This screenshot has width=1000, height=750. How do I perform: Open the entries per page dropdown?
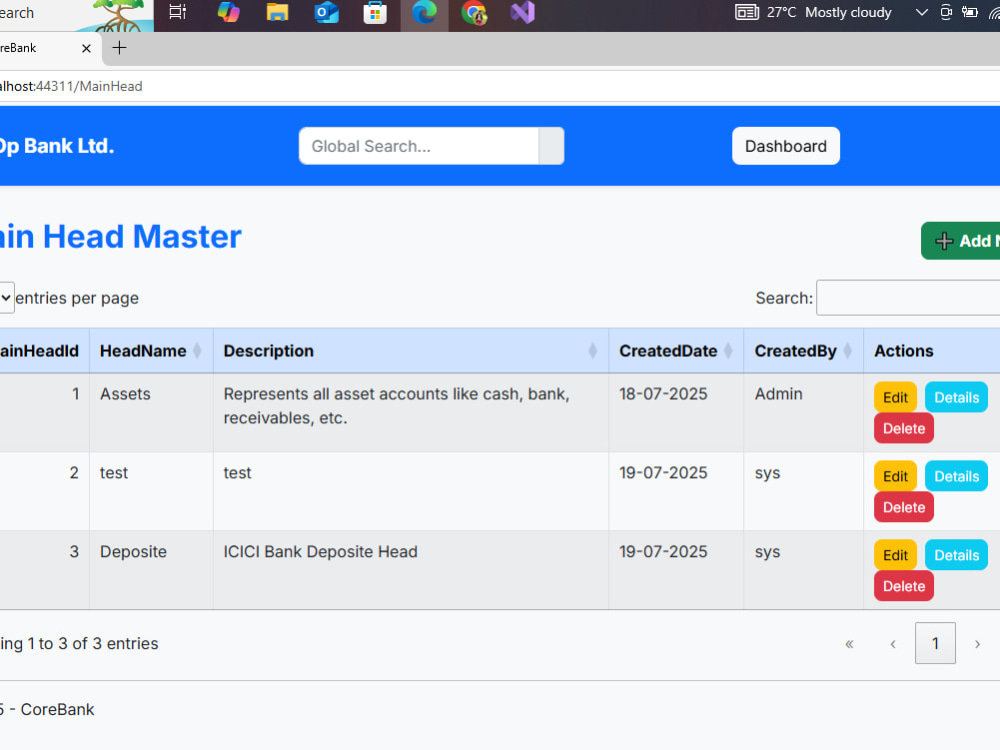6,298
